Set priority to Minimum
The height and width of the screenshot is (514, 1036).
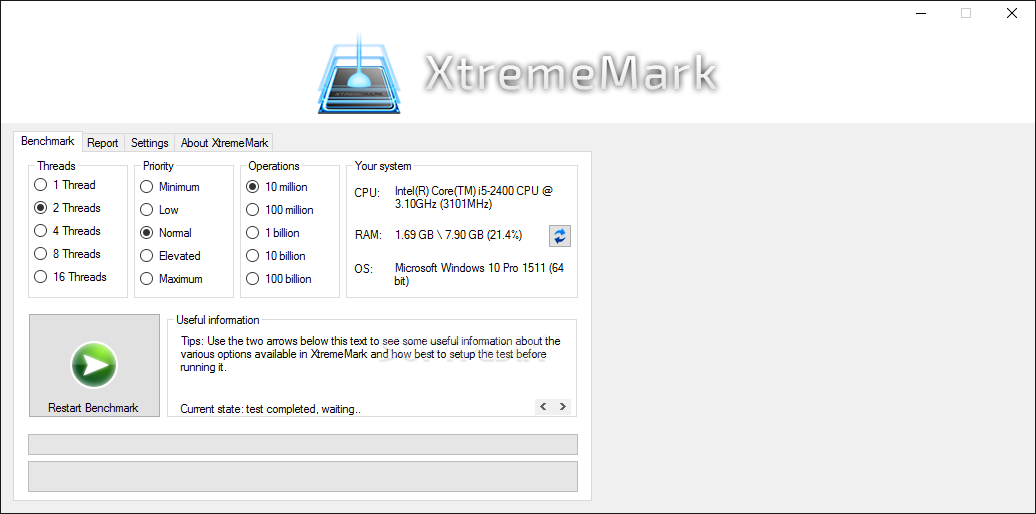170,187
